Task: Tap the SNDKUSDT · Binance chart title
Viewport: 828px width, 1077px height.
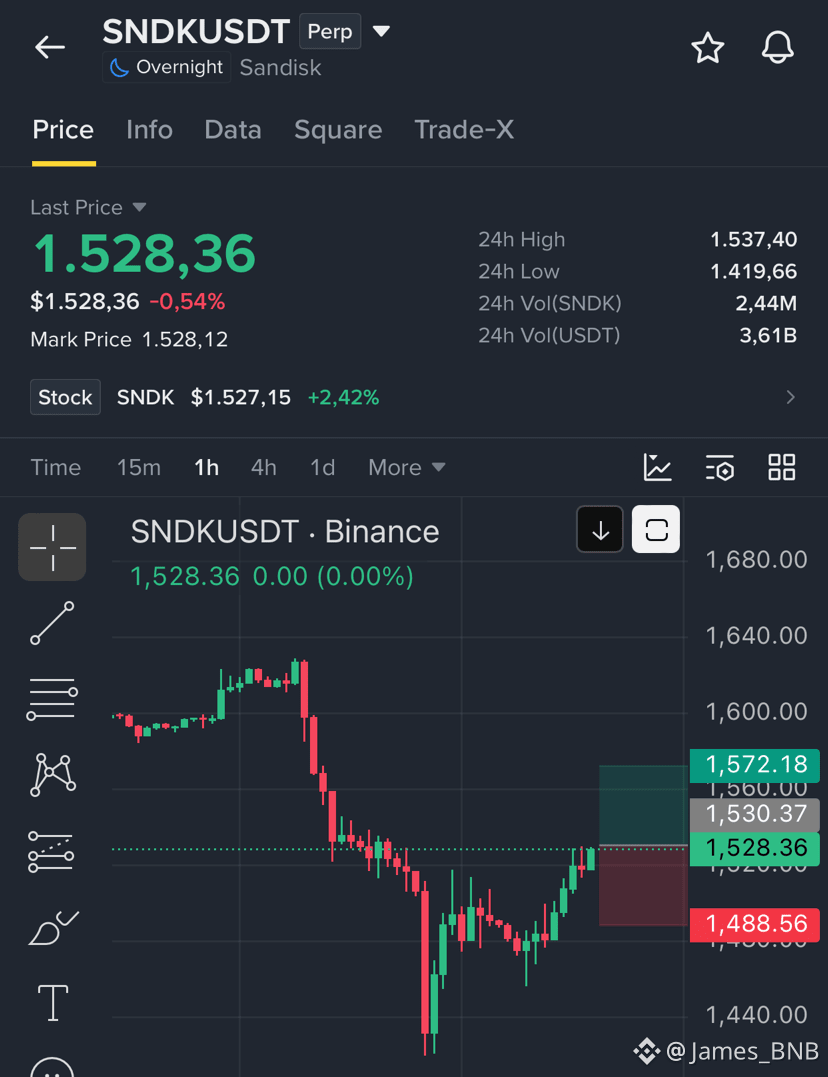Action: pyautogui.click(x=284, y=532)
